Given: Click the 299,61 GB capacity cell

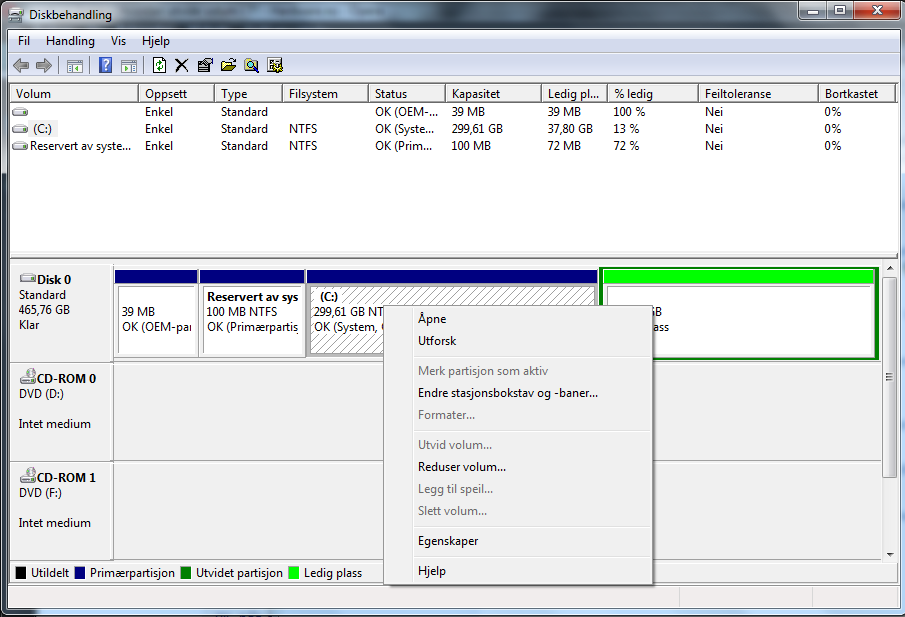Looking at the screenshot, I should coord(477,129).
